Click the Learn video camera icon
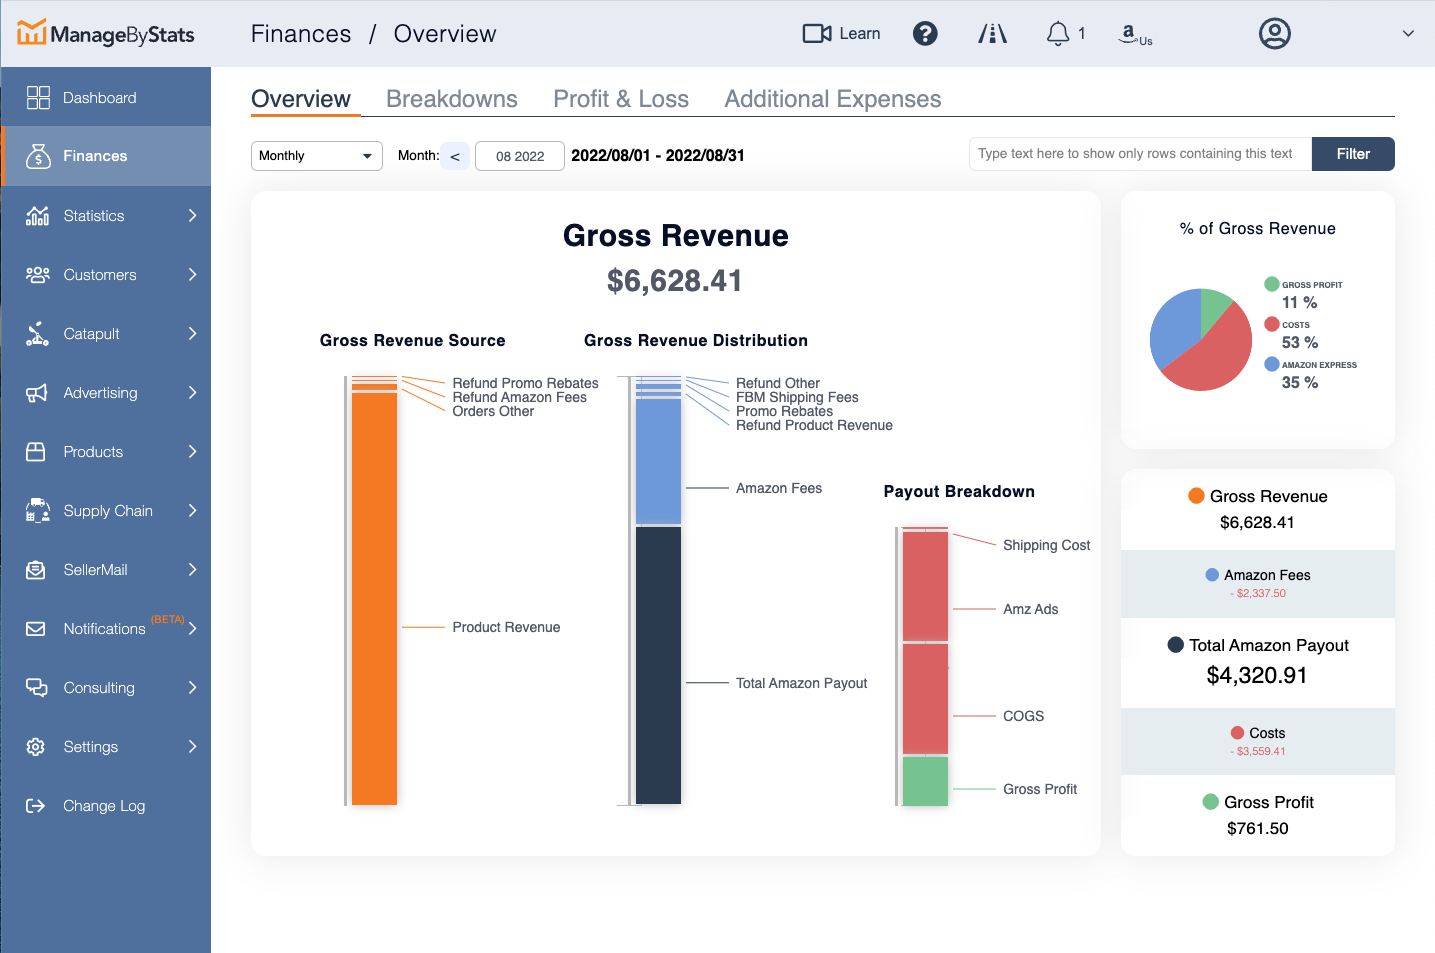 click(816, 34)
